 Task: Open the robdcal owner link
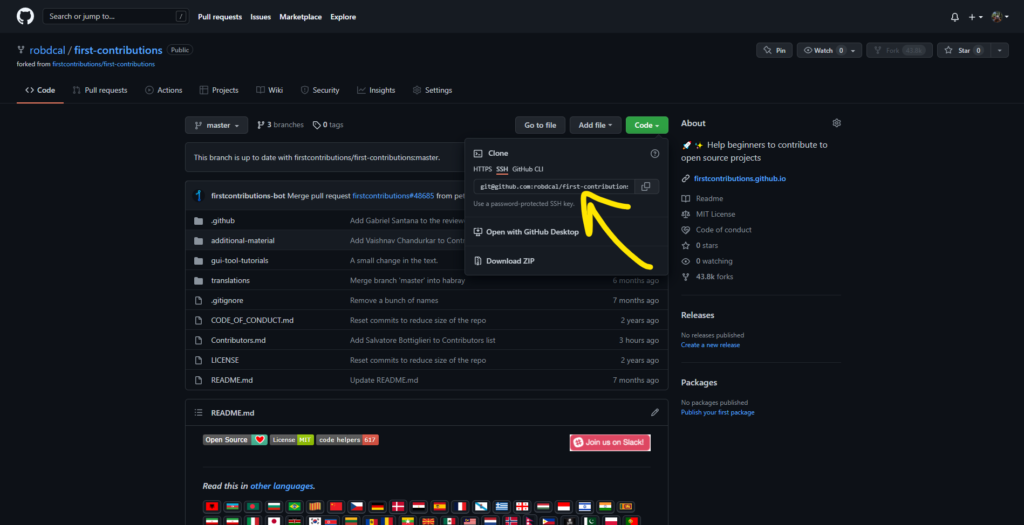[x=47, y=50]
